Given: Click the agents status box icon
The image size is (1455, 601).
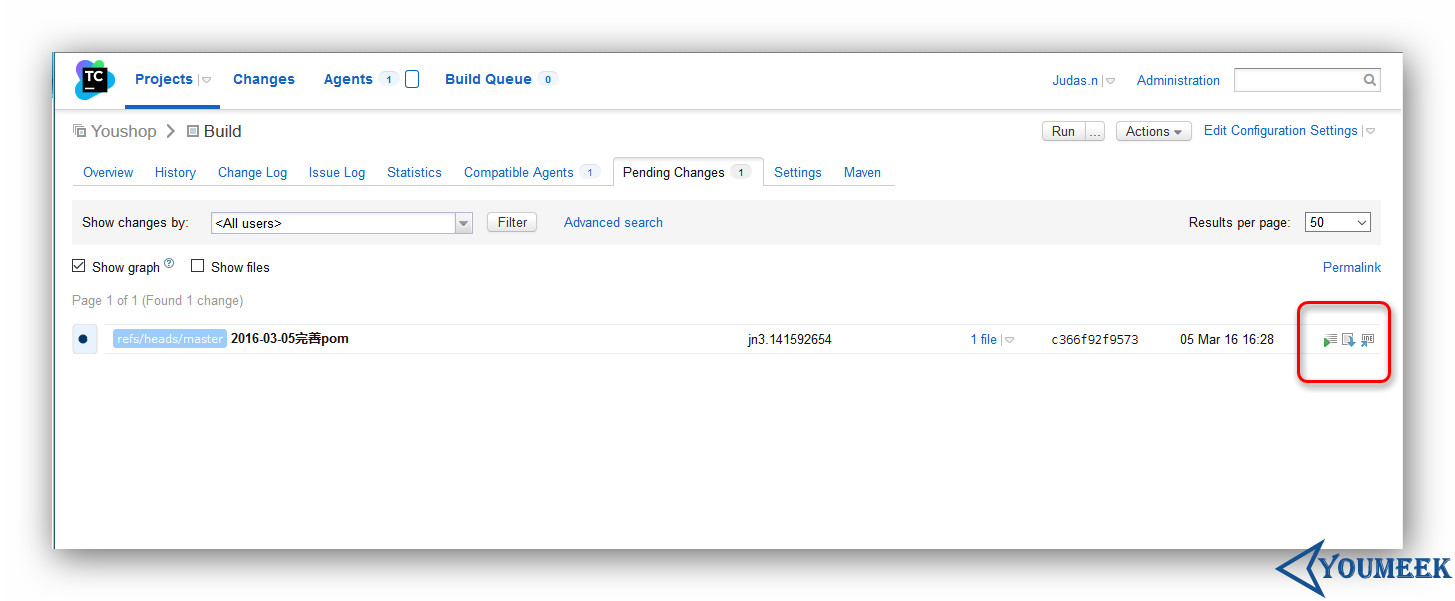Looking at the screenshot, I should pos(412,79).
